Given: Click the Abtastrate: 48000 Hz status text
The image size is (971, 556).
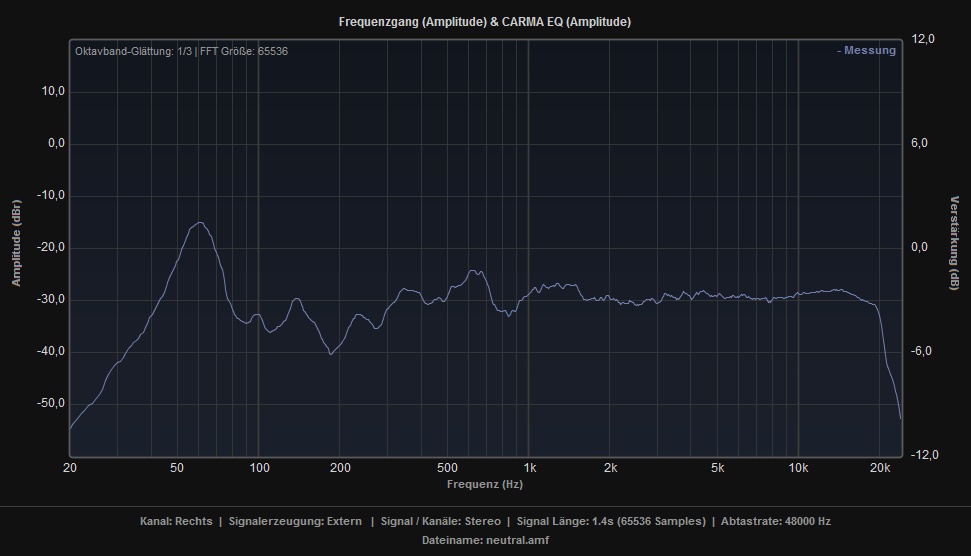Looking at the screenshot, I should tap(776, 521).
